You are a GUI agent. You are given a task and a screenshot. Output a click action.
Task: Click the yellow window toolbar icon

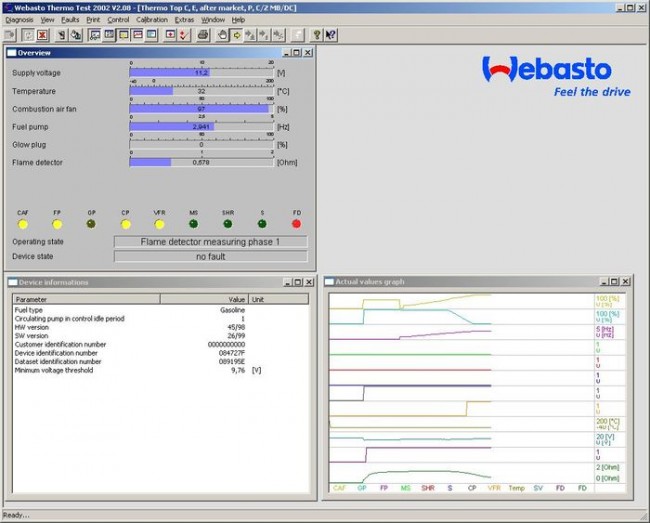point(124,35)
